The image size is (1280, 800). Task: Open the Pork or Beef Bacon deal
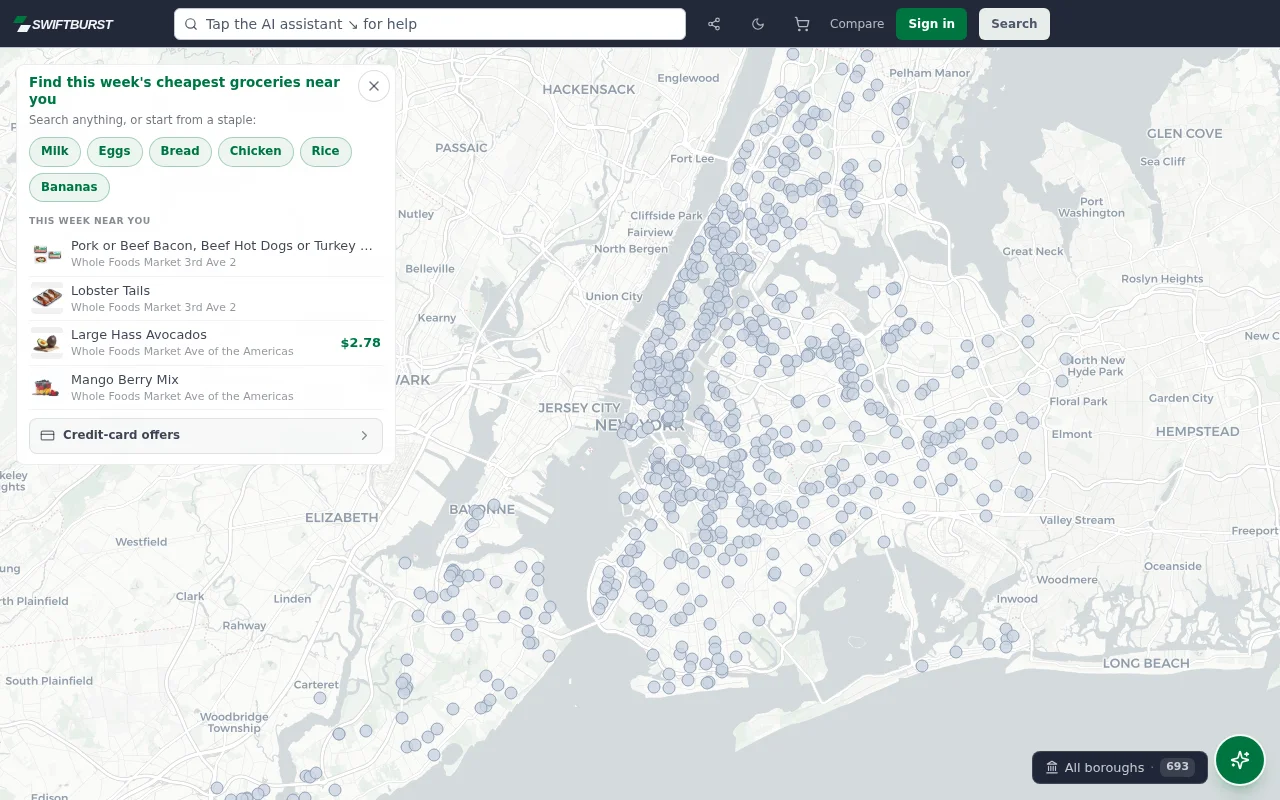(x=206, y=254)
